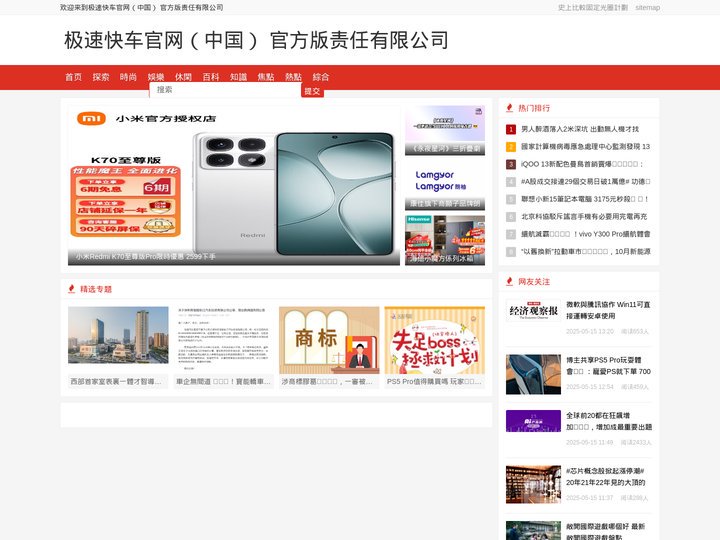Open ranked article 國家計算機病毒應急處理中心

coord(585,147)
